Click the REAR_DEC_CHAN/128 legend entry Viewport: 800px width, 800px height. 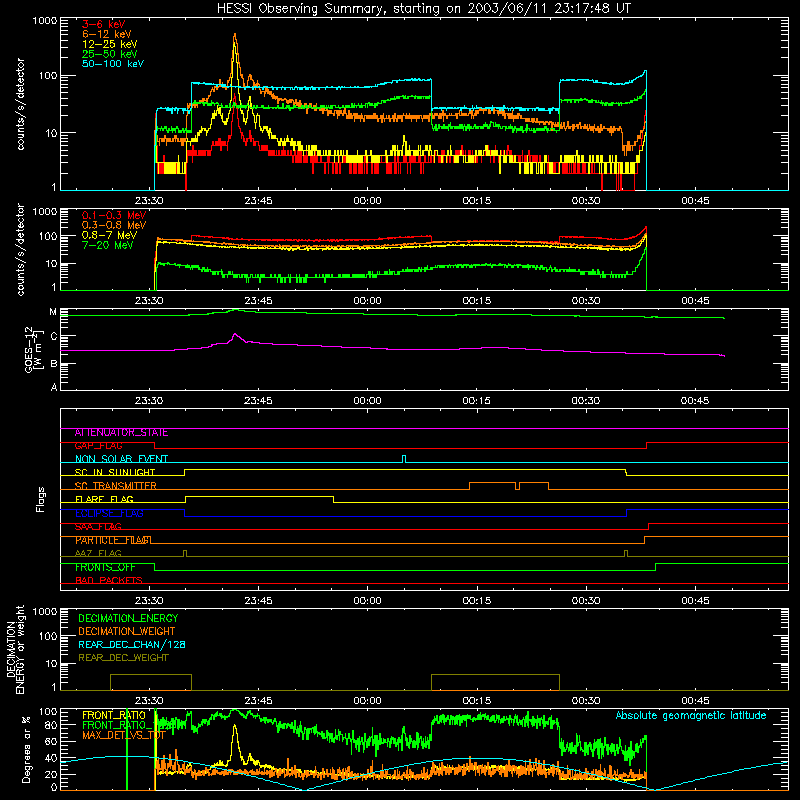coord(132,644)
